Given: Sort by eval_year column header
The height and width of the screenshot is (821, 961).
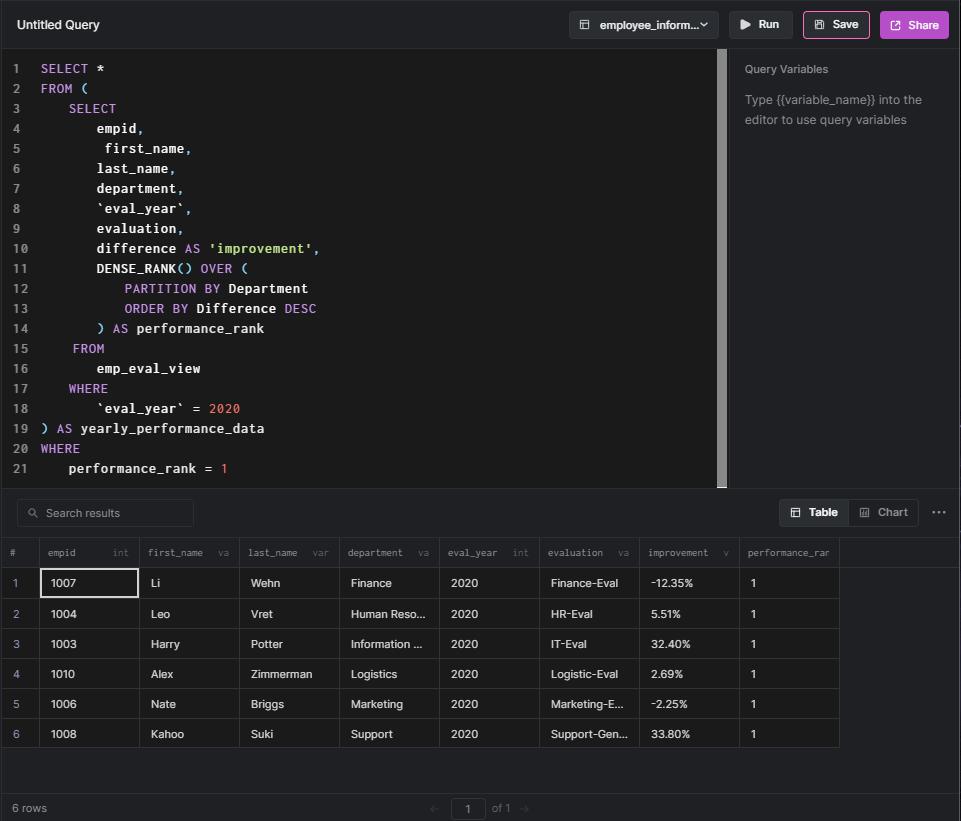Looking at the screenshot, I should pyautogui.click(x=488, y=553).
